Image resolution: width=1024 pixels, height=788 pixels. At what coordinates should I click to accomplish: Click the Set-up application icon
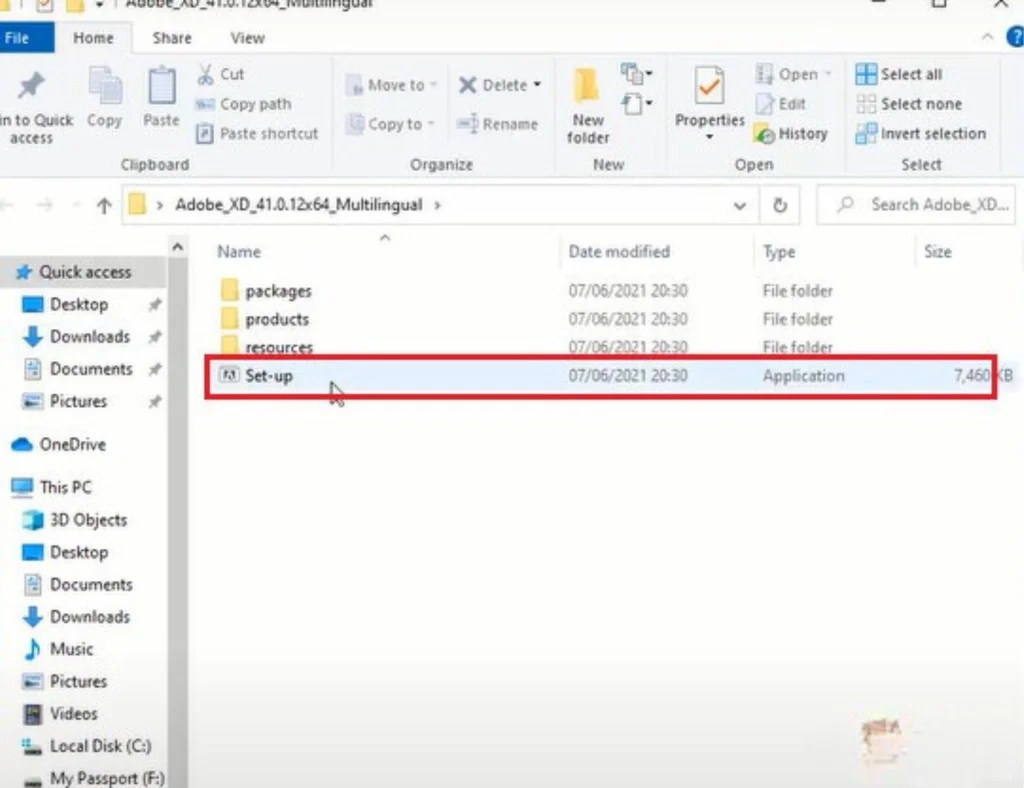pos(229,375)
